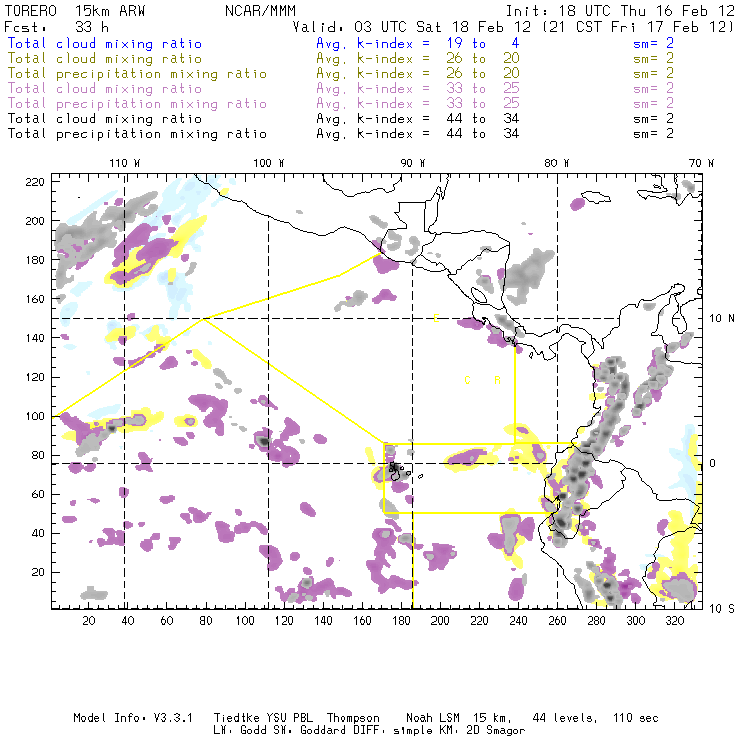Click the x-axis tick label 320
Image resolution: width=740 pixels, height=740 pixels.
674,621
